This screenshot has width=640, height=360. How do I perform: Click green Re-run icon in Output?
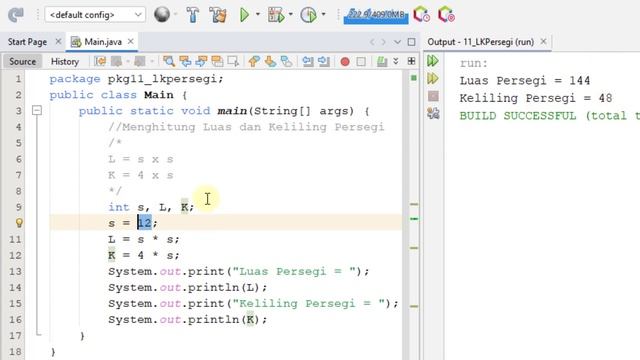pyautogui.click(x=433, y=61)
